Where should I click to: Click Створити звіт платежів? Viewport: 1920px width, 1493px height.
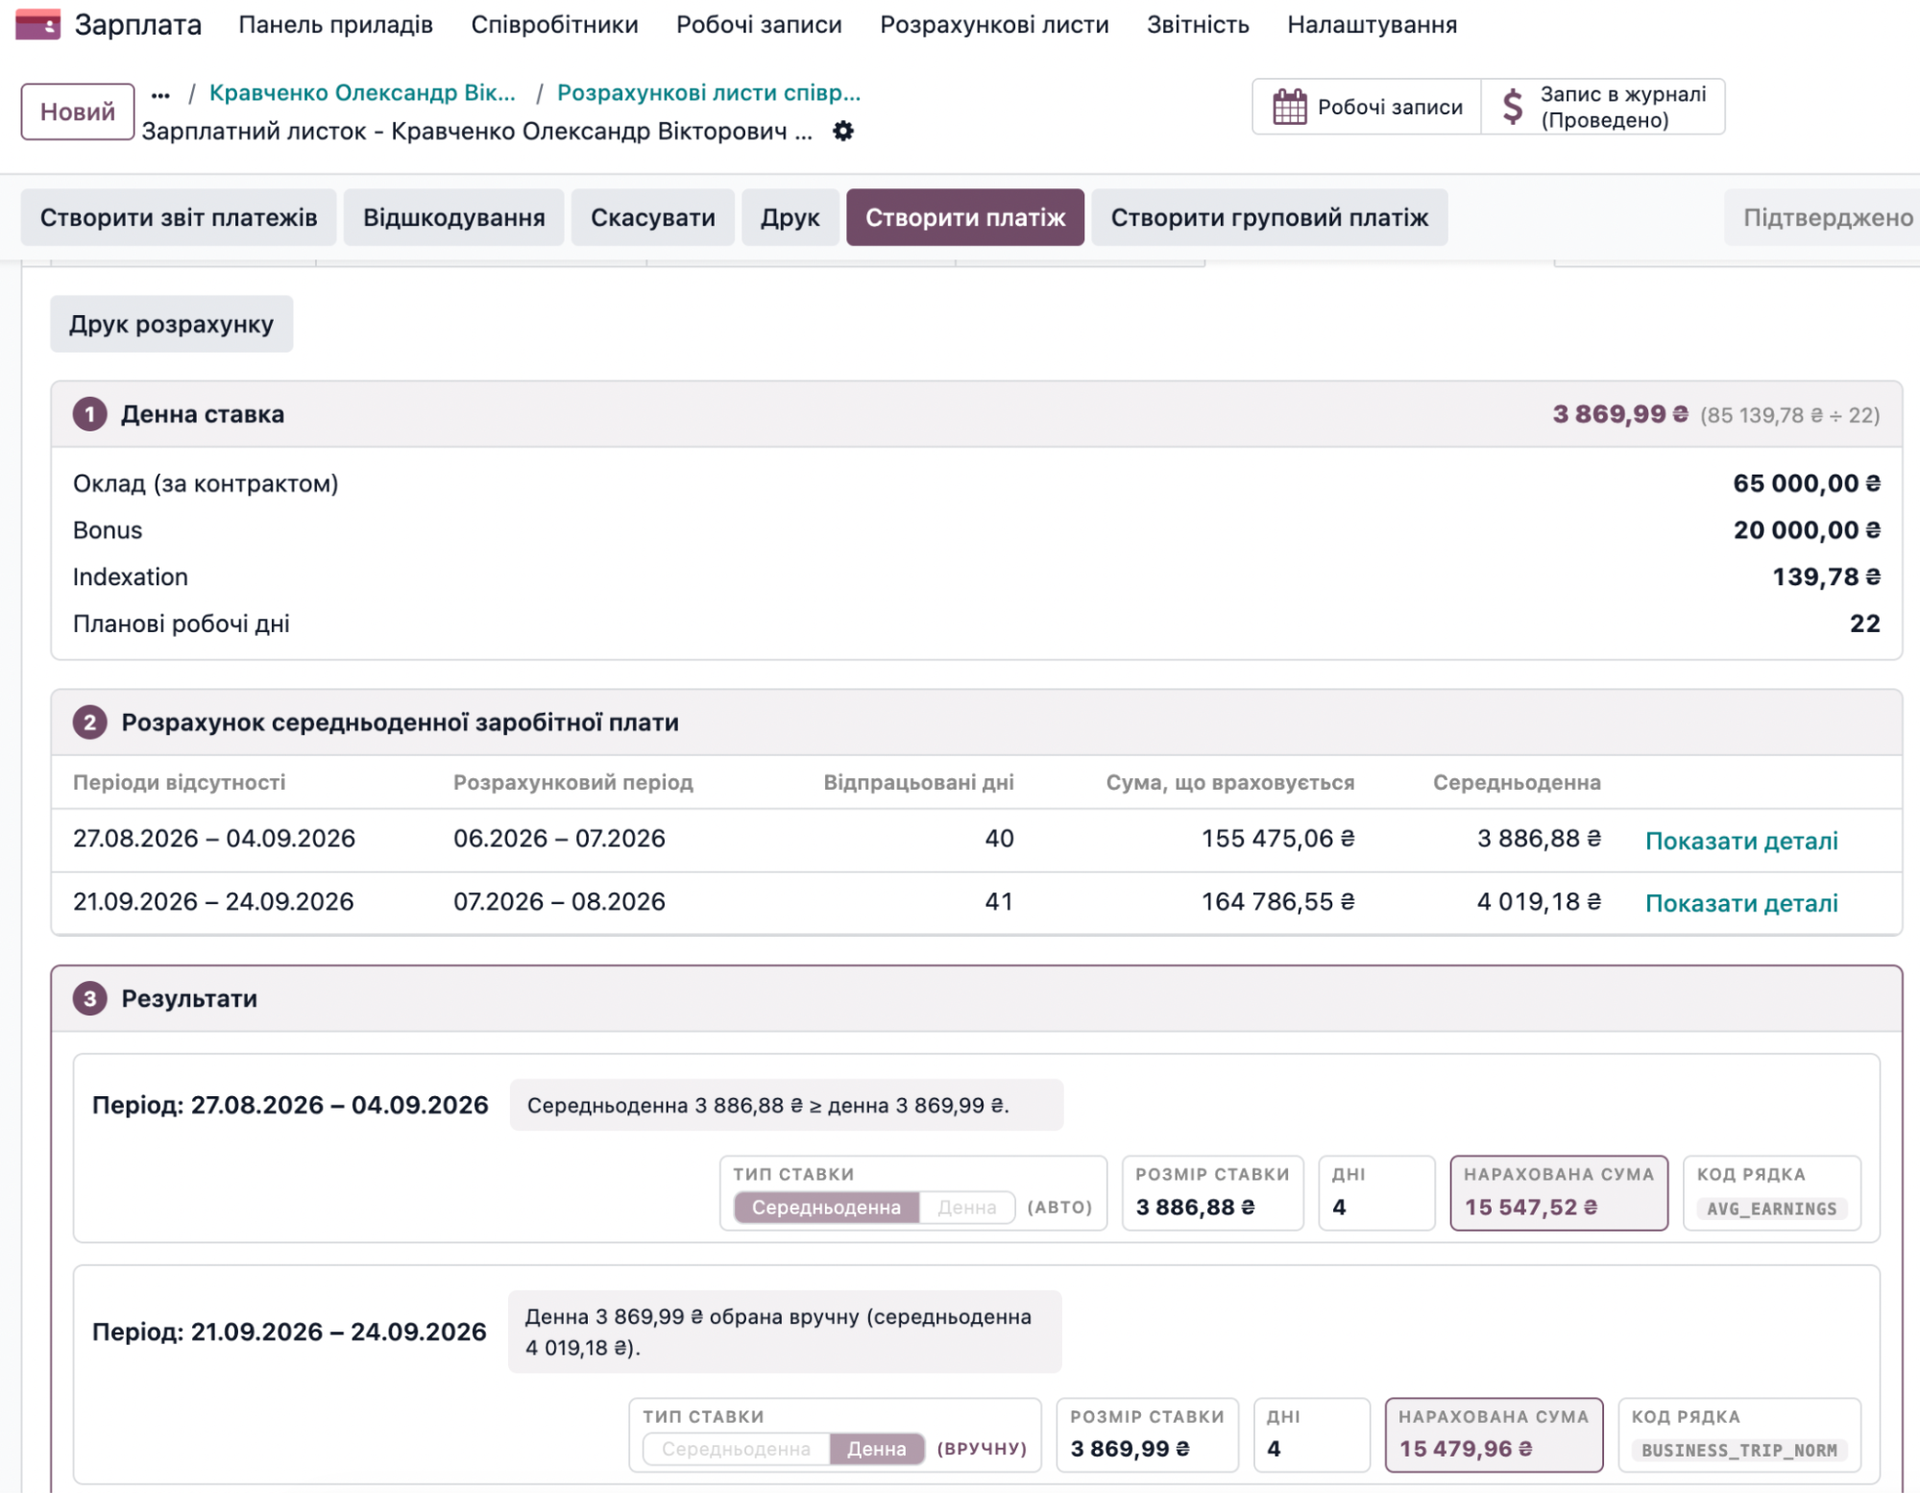pos(179,217)
